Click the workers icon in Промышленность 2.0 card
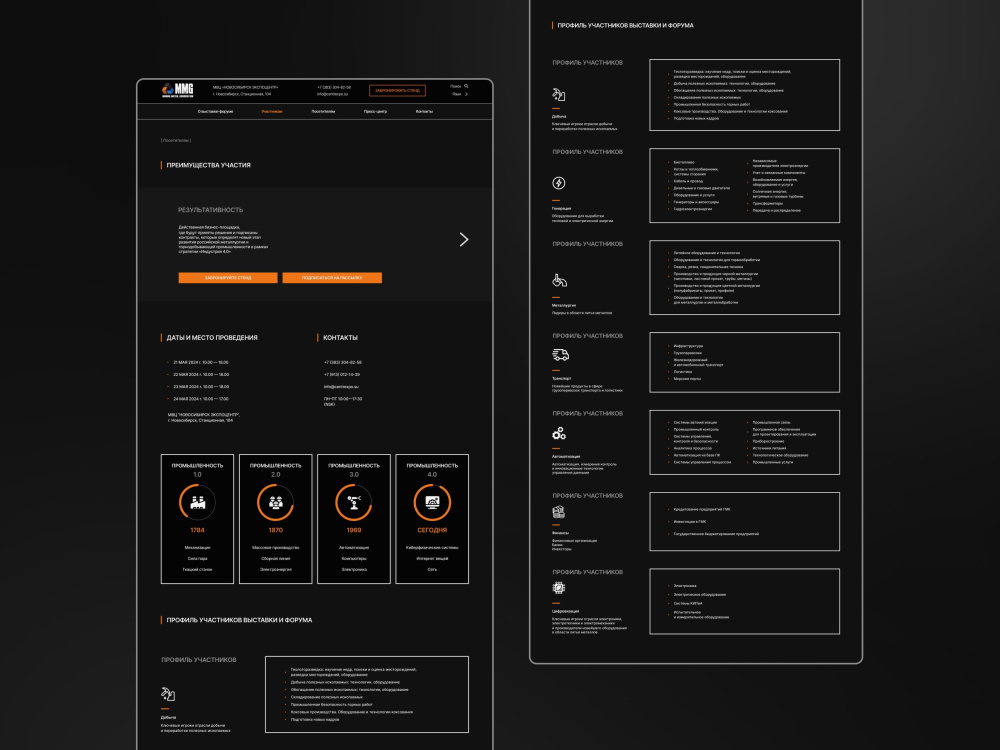Image resolution: width=1000 pixels, height=750 pixels. [276, 503]
